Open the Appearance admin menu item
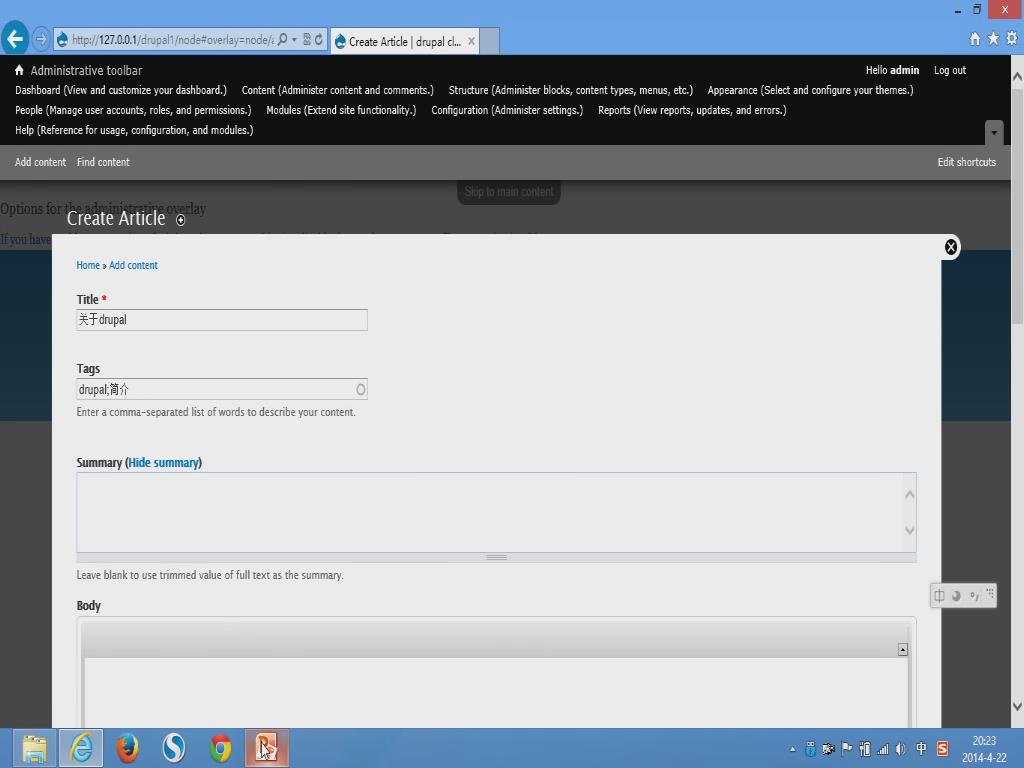 [810, 90]
